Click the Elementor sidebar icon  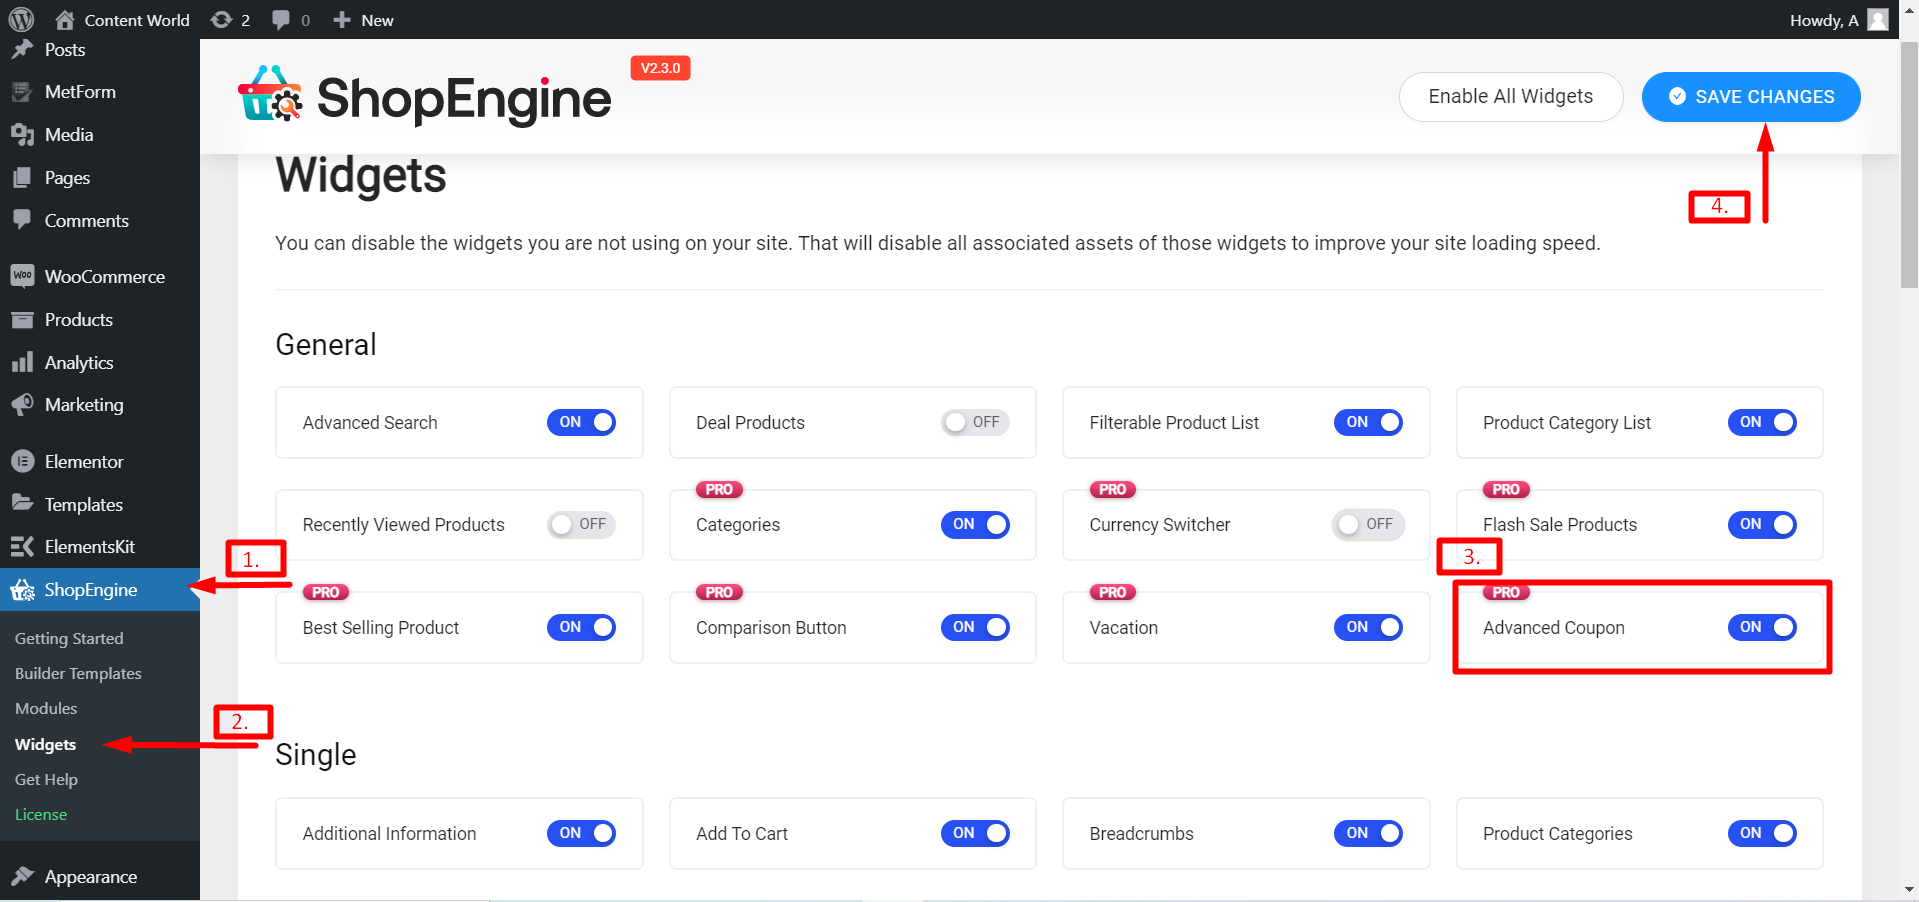(22, 461)
